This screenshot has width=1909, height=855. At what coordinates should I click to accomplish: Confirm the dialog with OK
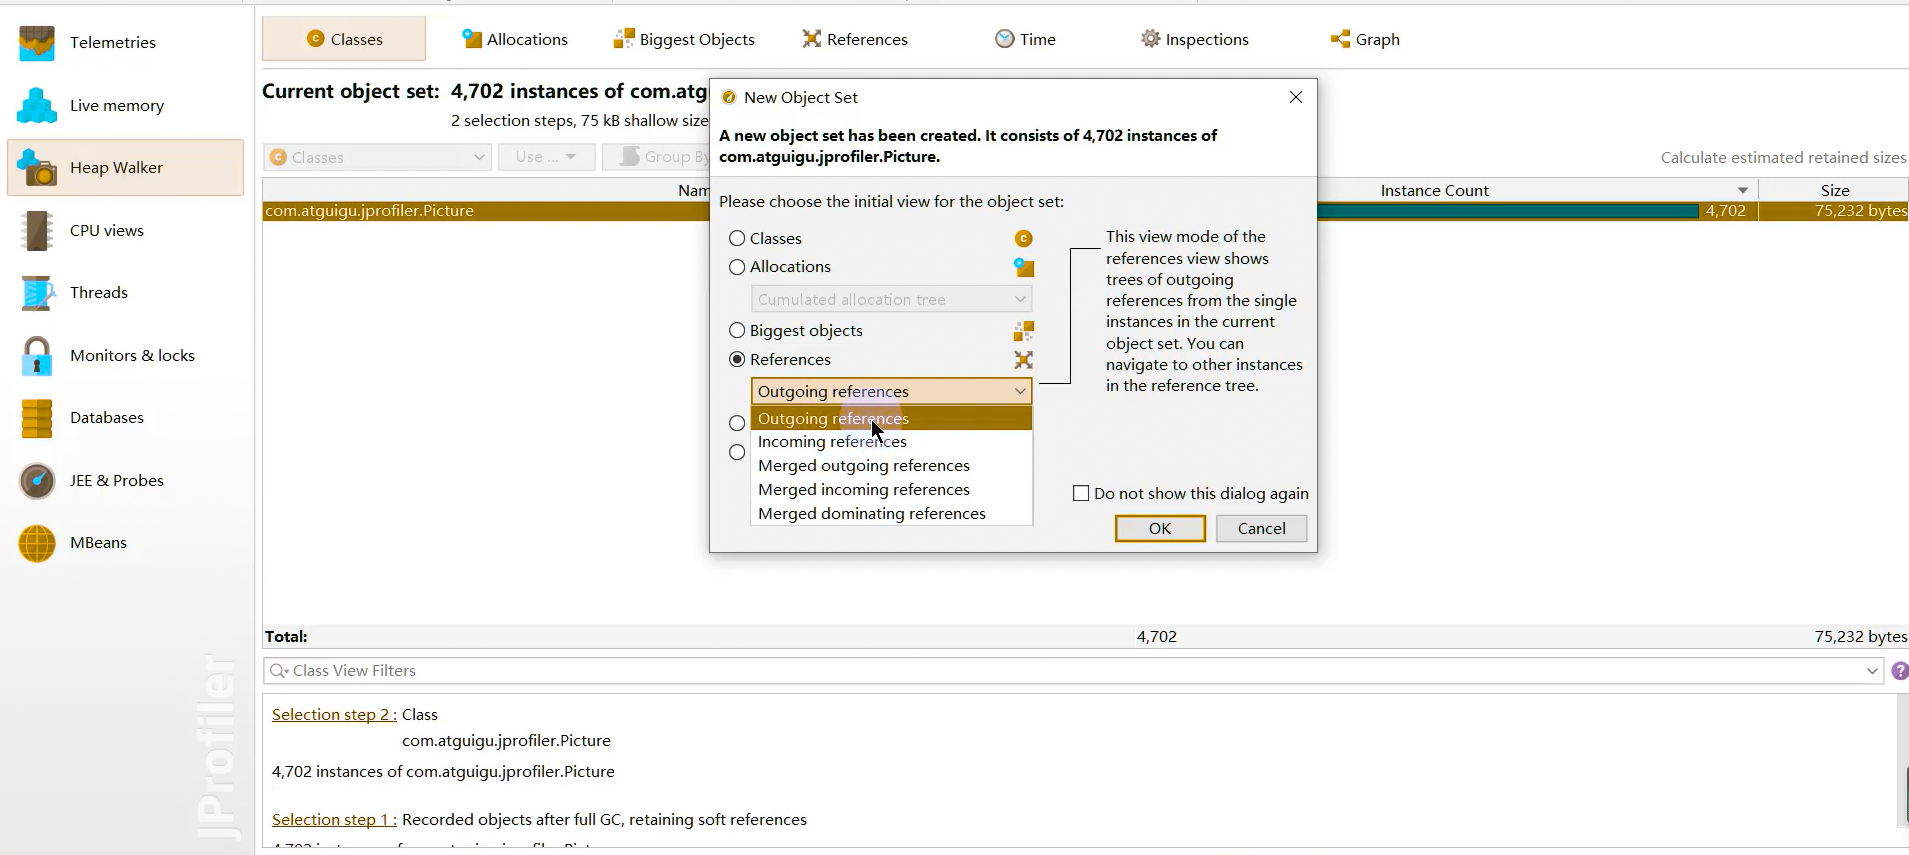1160,529
